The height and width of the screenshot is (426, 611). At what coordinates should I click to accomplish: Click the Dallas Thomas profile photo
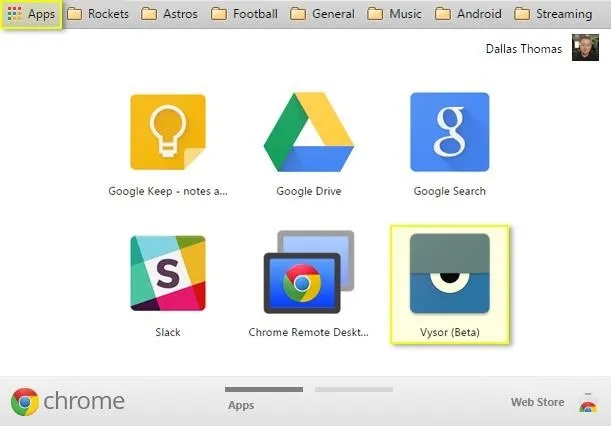[x=585, y=48]
